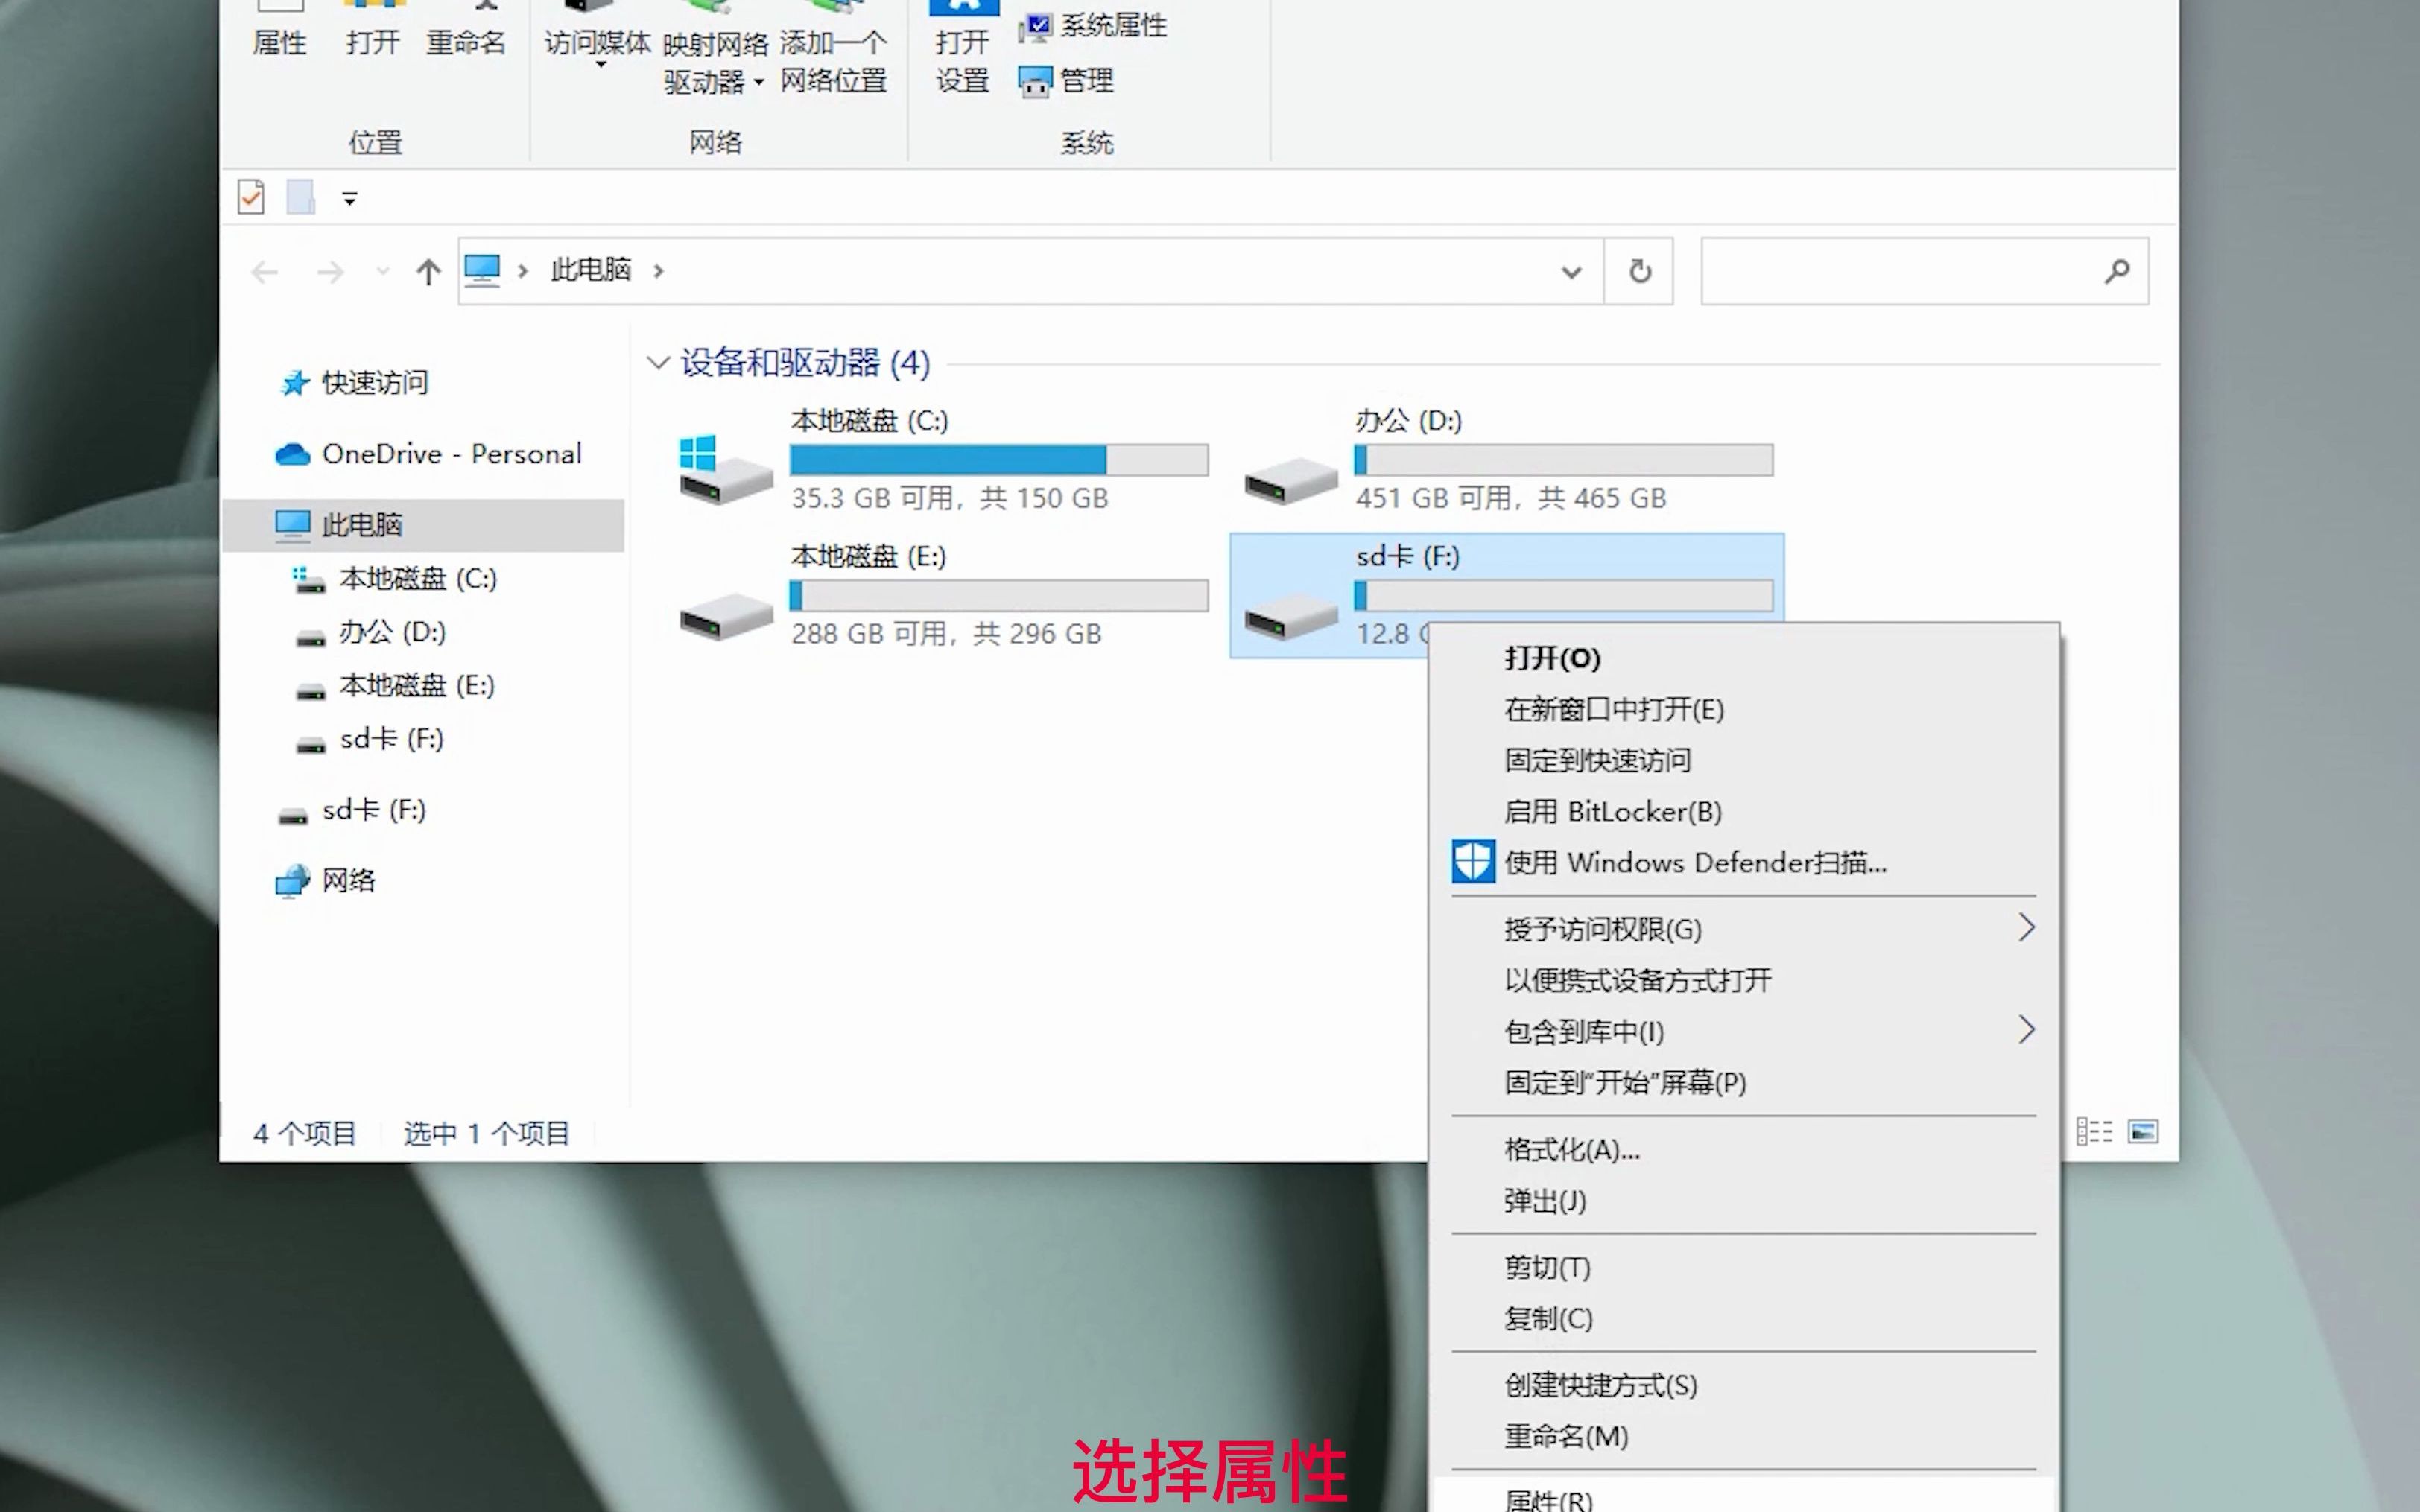Choose 格式化(A)... in context menu
Viewport: 2420px width, 1512px height.
point(1744,1150)
